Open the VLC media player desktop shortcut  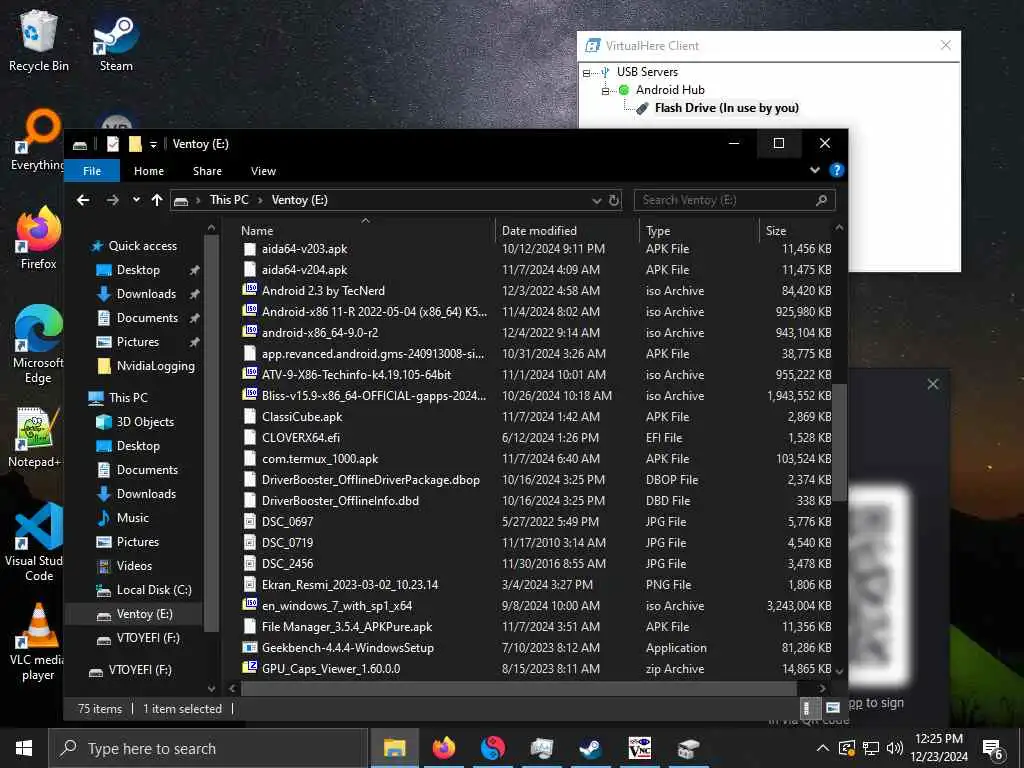coord(37,643)
